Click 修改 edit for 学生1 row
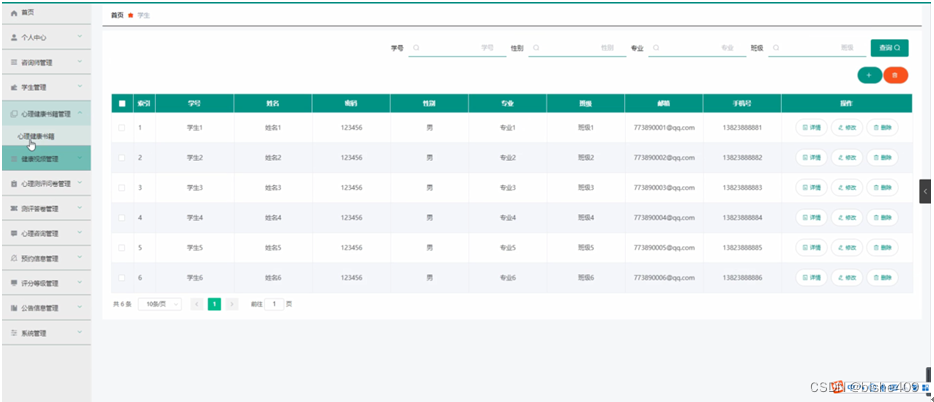Viewport: 934px width, 402px height. pos(846,127)
